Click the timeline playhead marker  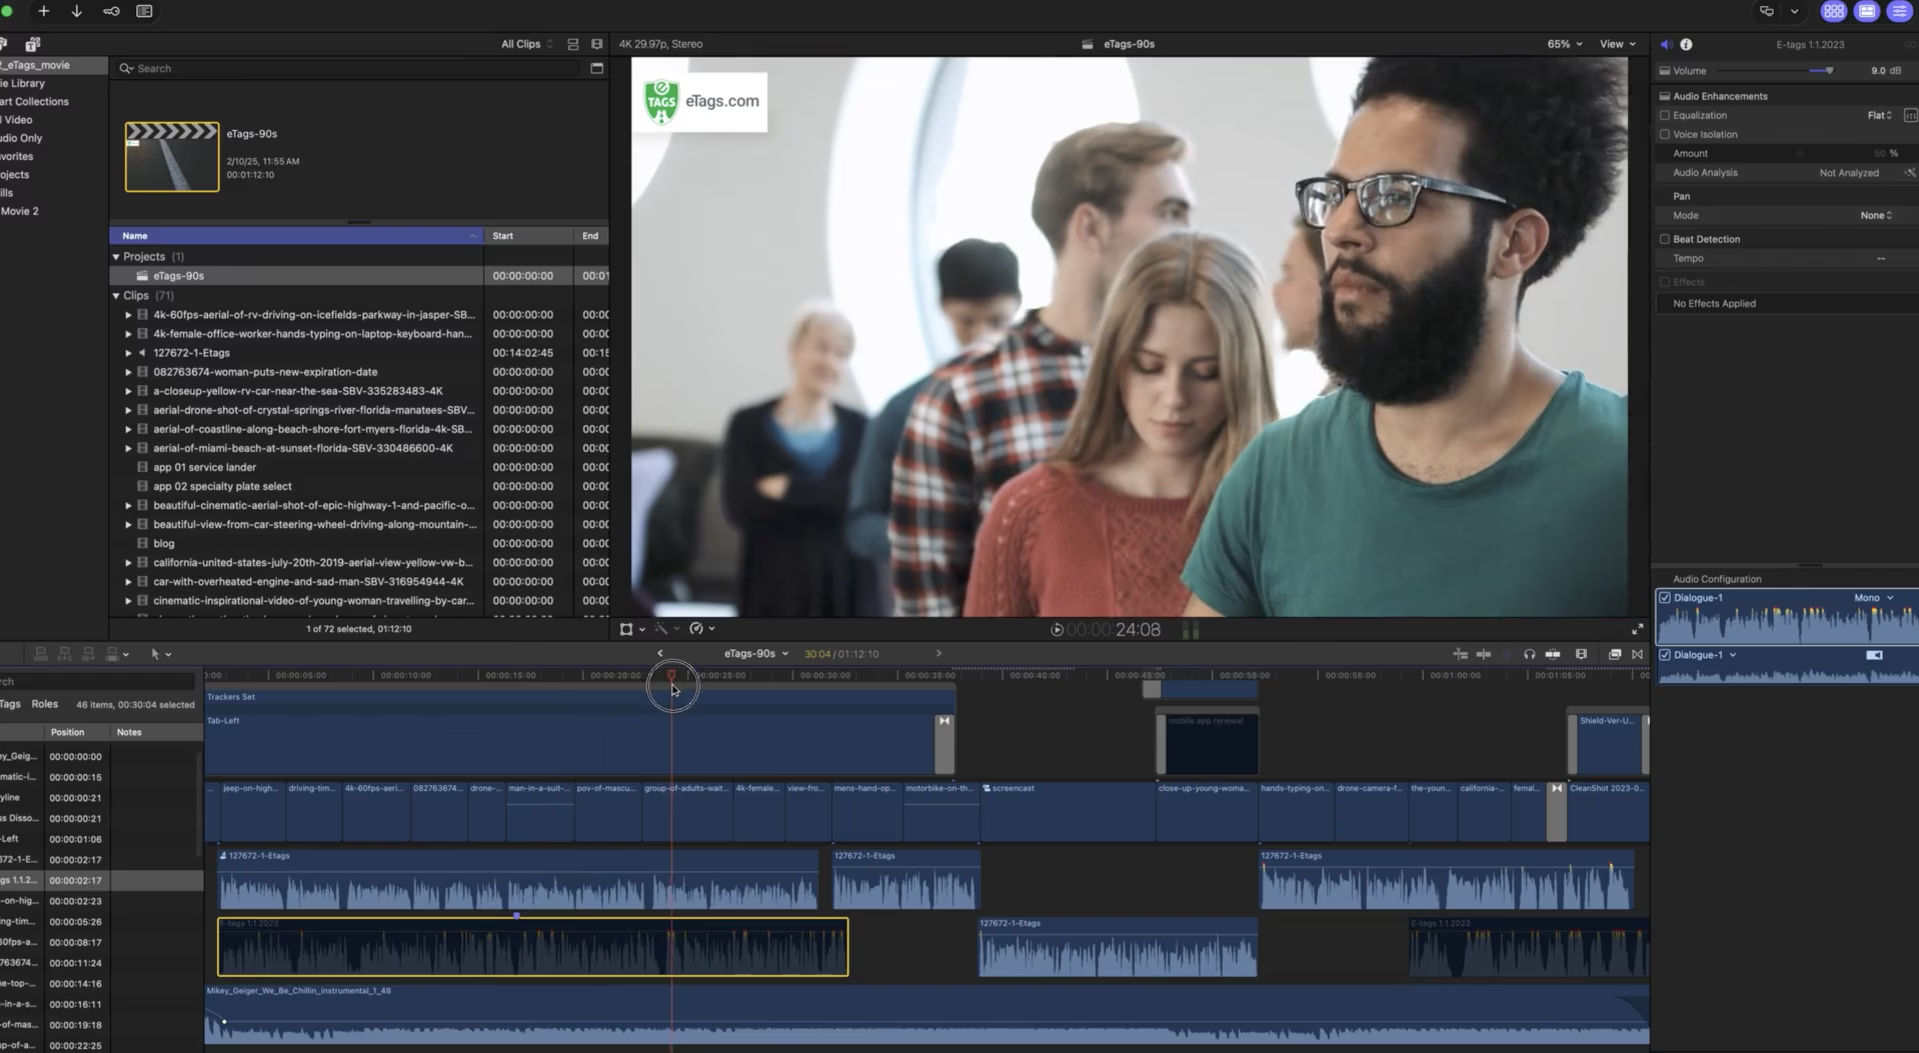pyautogui.click(x=671, y=676)
